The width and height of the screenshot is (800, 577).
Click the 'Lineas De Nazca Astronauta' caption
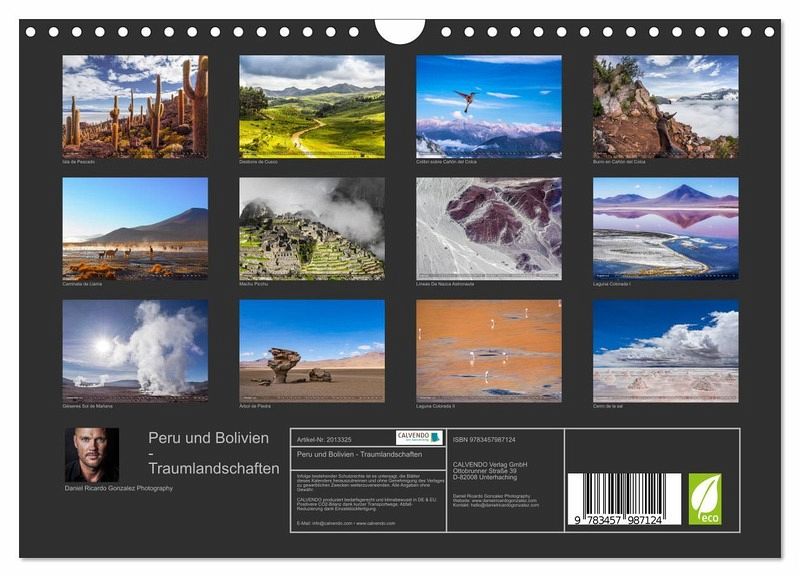[x=445, y=284]
